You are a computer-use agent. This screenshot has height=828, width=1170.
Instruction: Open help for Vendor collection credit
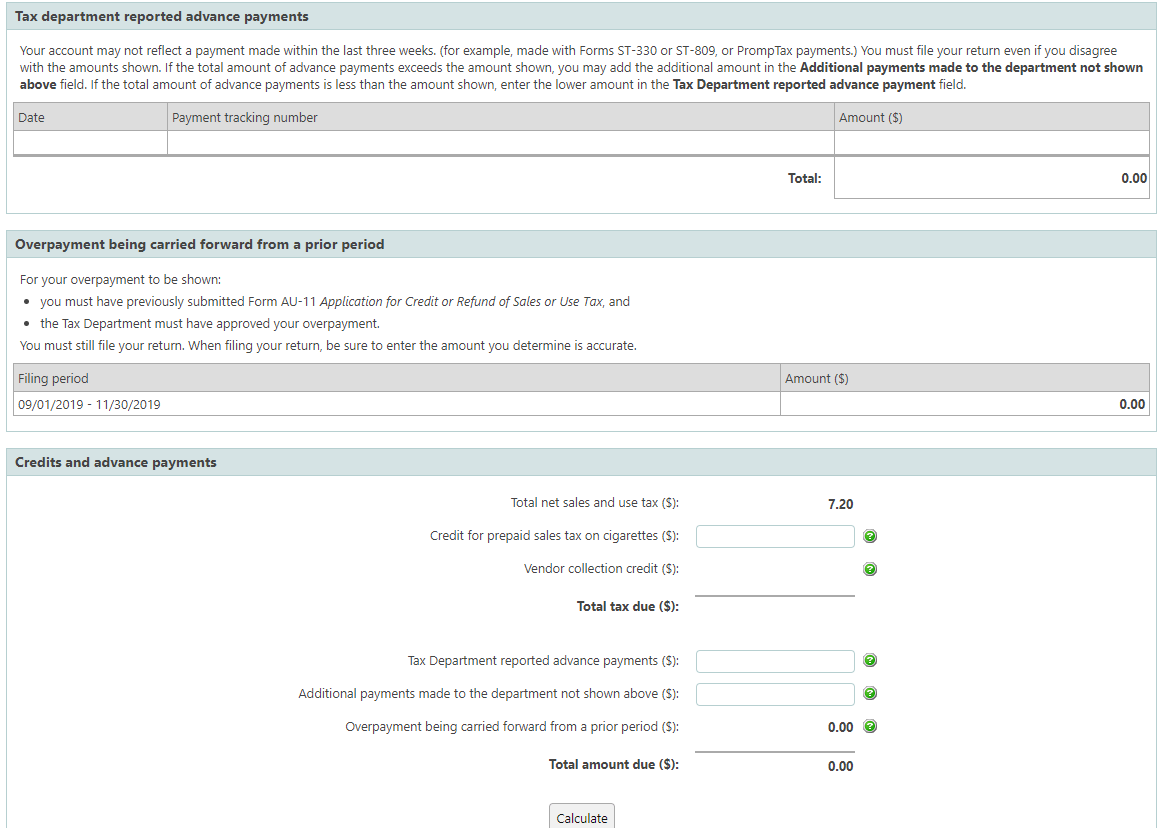(870, 570)
